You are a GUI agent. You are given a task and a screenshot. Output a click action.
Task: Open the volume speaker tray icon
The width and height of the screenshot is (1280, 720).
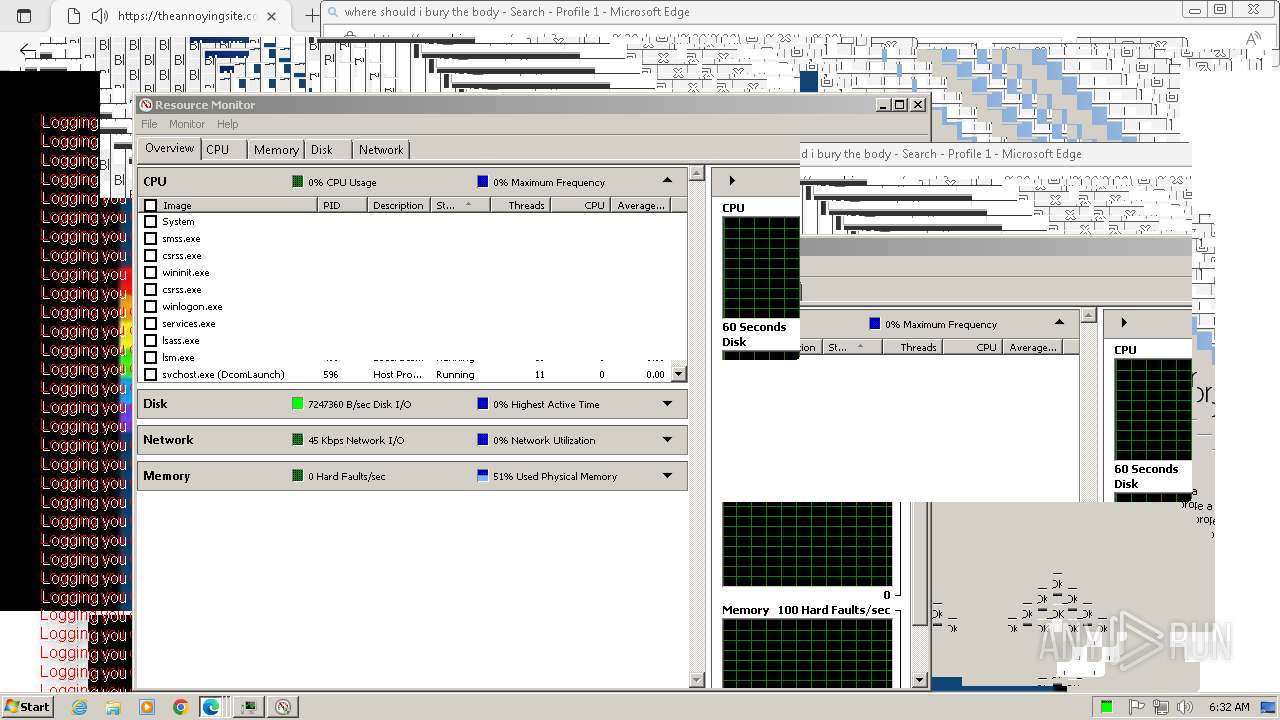tap(1184, 707)
